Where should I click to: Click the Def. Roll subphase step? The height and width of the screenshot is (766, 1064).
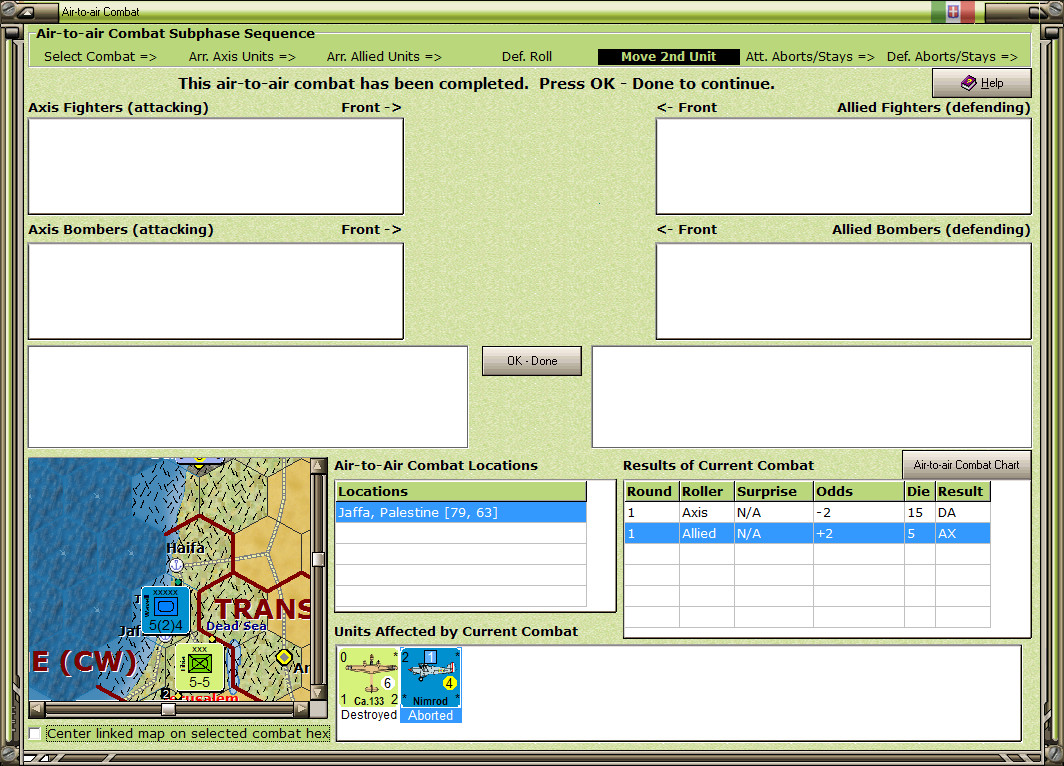(x=527, y=57)
